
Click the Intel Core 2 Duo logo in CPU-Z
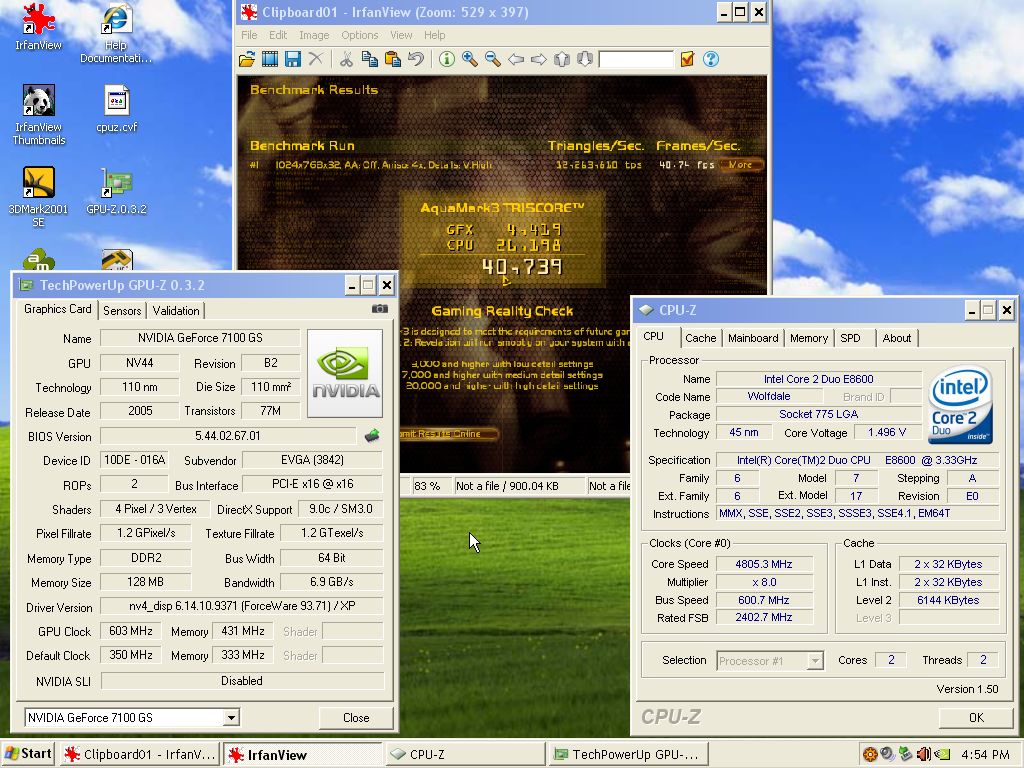pyautogui.click(x=960, y=404)
